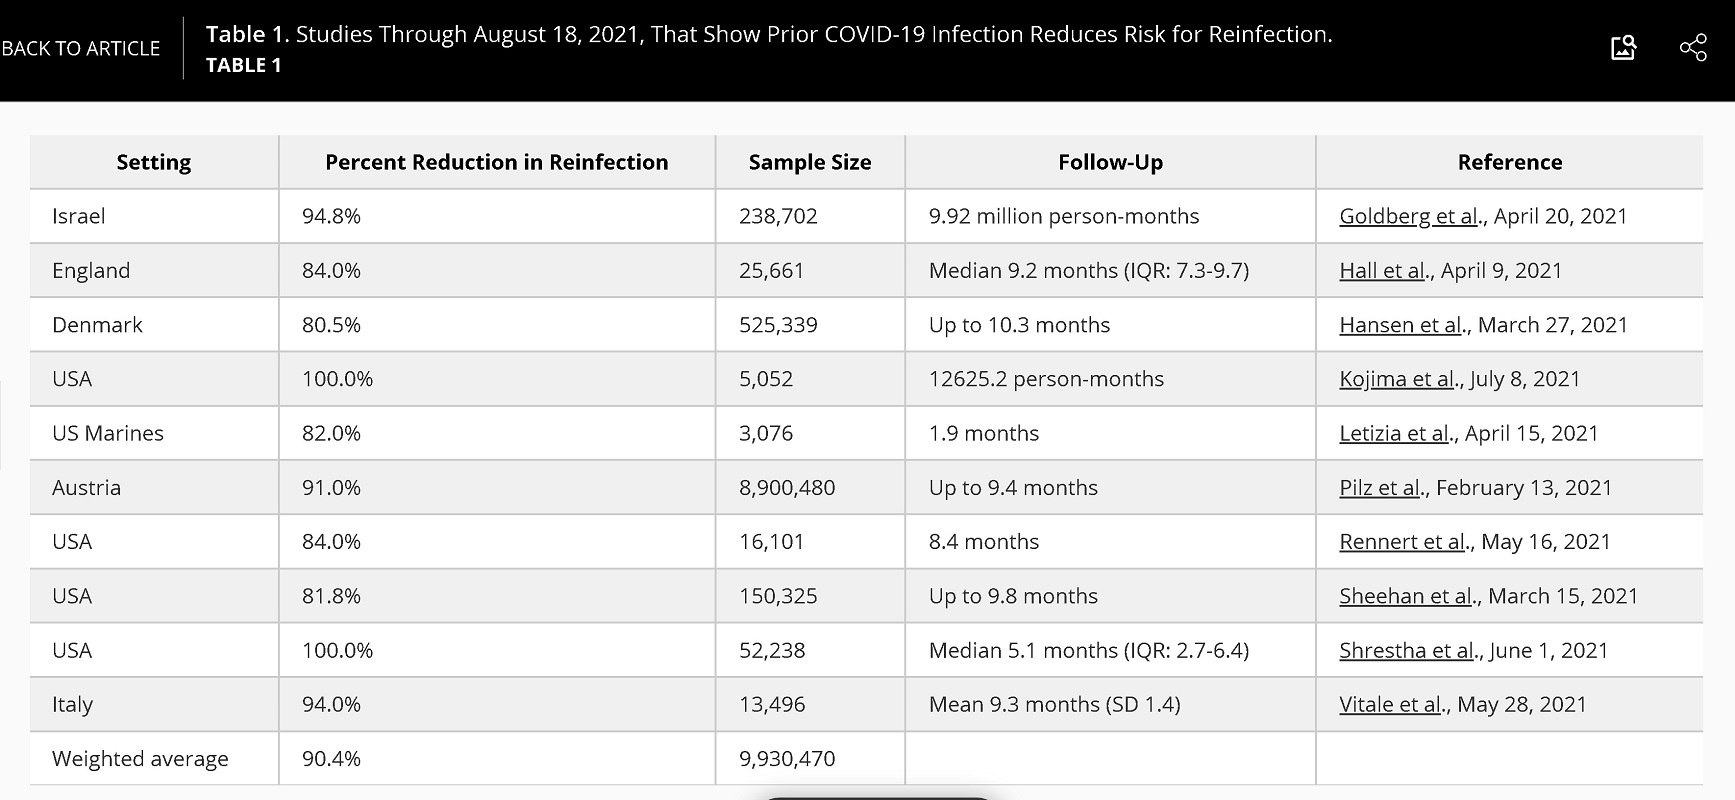Follow the Rennert et al. link
This screenshot has width=1735, height=800.
(x=1404, y=541)
